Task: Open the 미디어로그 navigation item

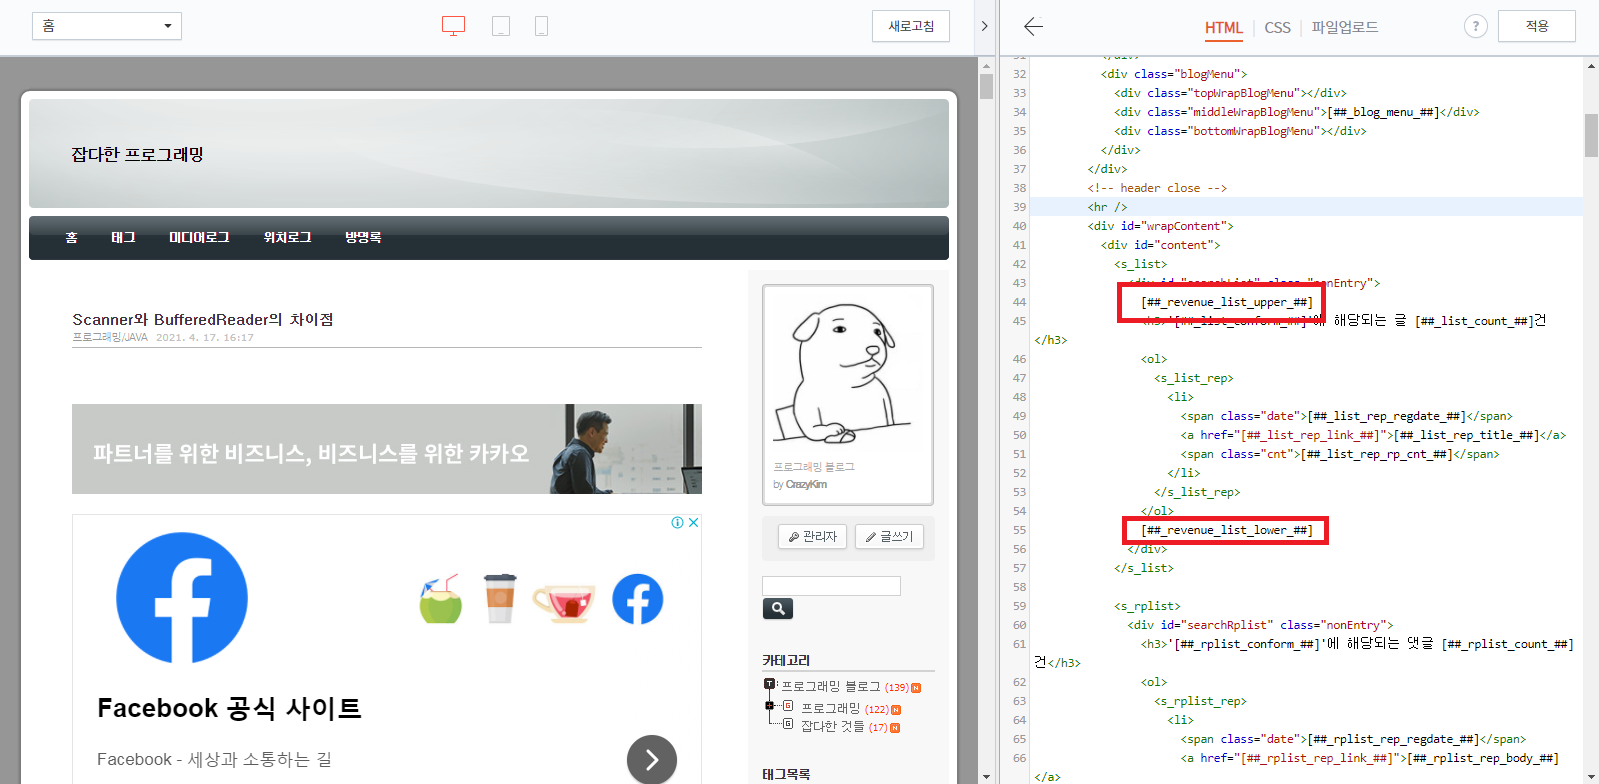Action: point(199,238)
